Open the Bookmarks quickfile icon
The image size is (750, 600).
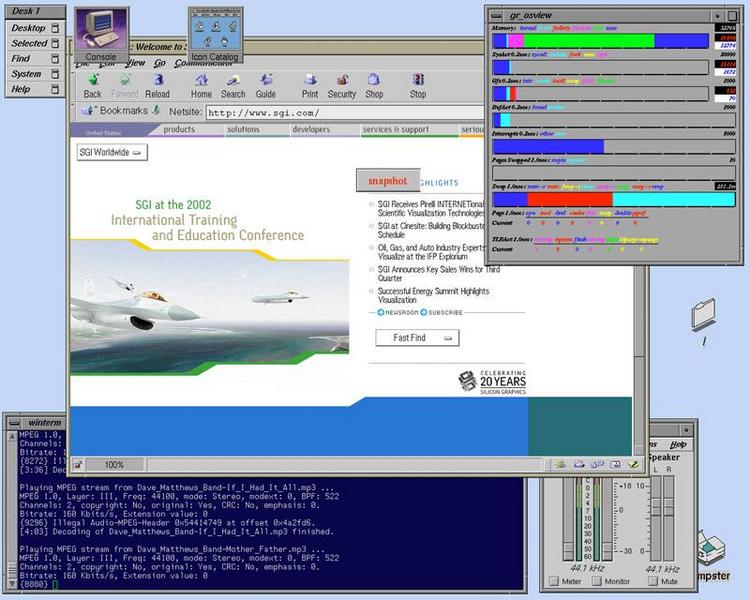pyautogui.click(x=88, y=111)
